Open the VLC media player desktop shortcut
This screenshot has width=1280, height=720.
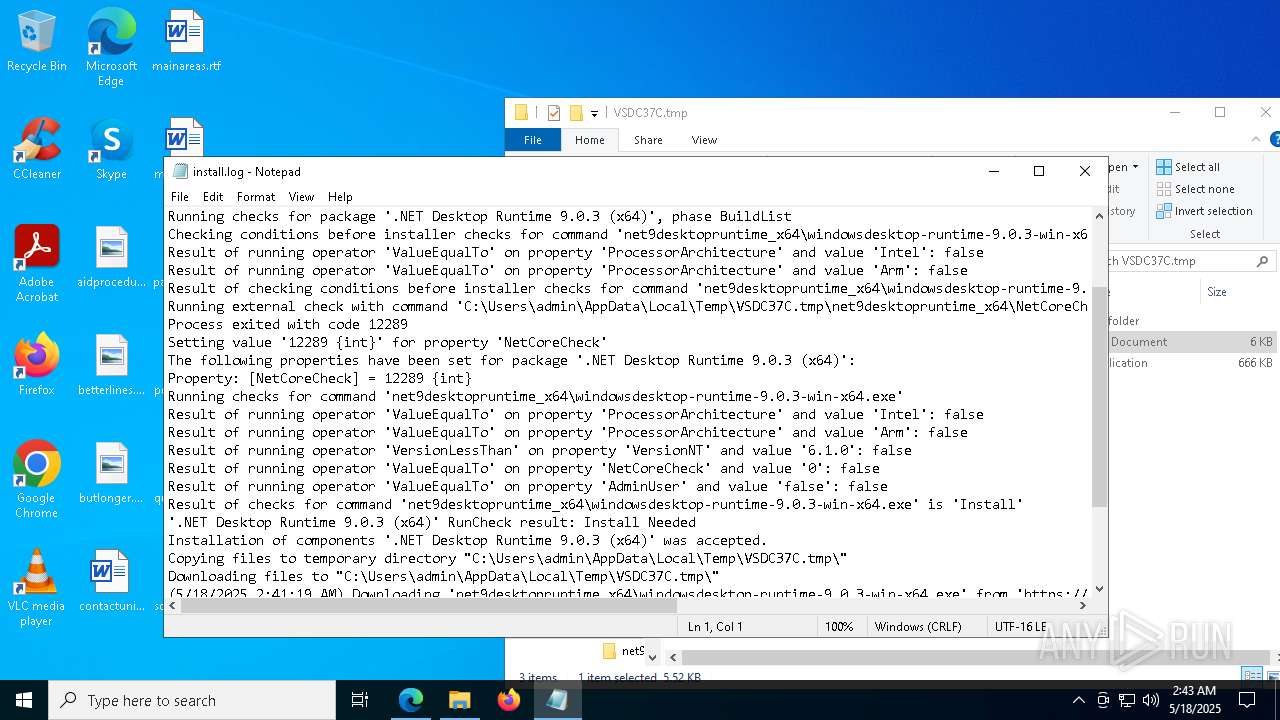click(x=37, y=588)
